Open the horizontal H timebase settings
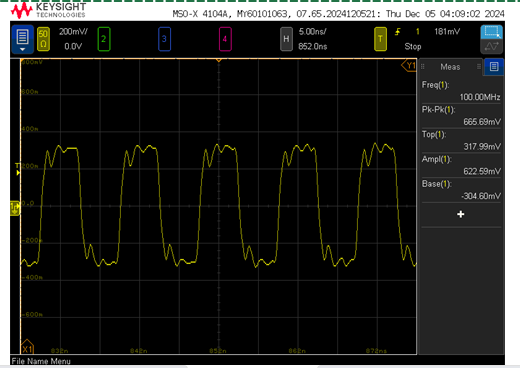Image resolution: width=520 pixels, height=368 pixels. pyautogui.click(x=286, y=39)
